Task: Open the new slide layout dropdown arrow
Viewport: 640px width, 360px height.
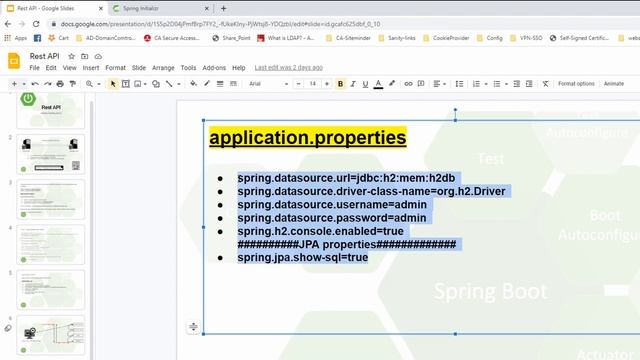Action: click(x=24, y=84)
